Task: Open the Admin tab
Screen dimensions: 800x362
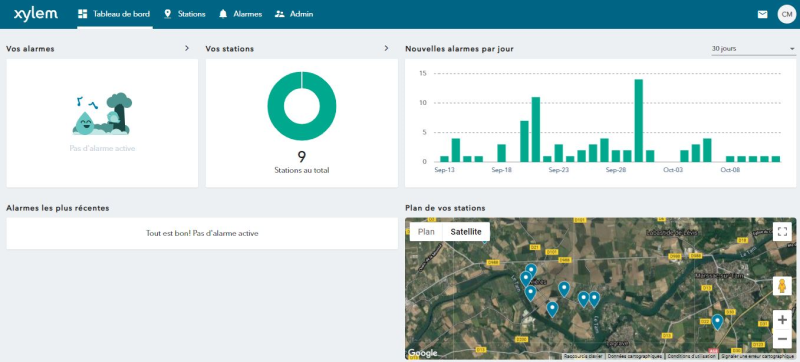Action: [x=294, y=14]
